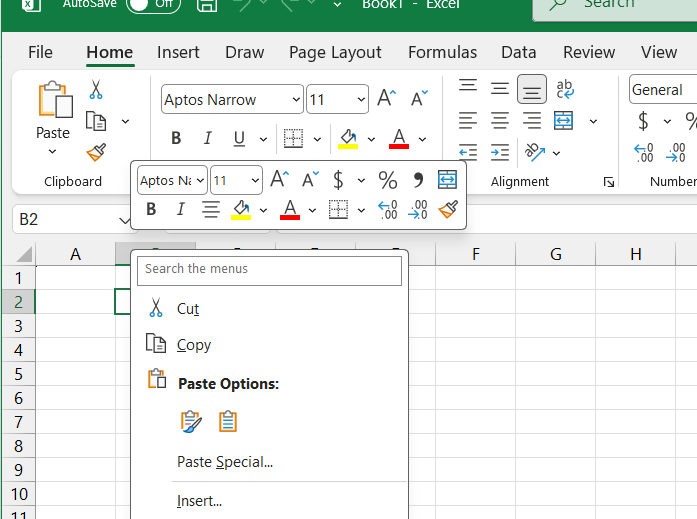Open the mini toolbar font size dropdown

(x=255, y=180)
